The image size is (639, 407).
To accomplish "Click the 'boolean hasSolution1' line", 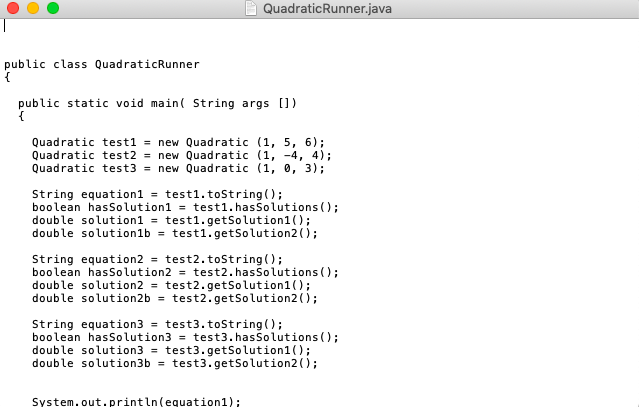I will tap(185, 207).
